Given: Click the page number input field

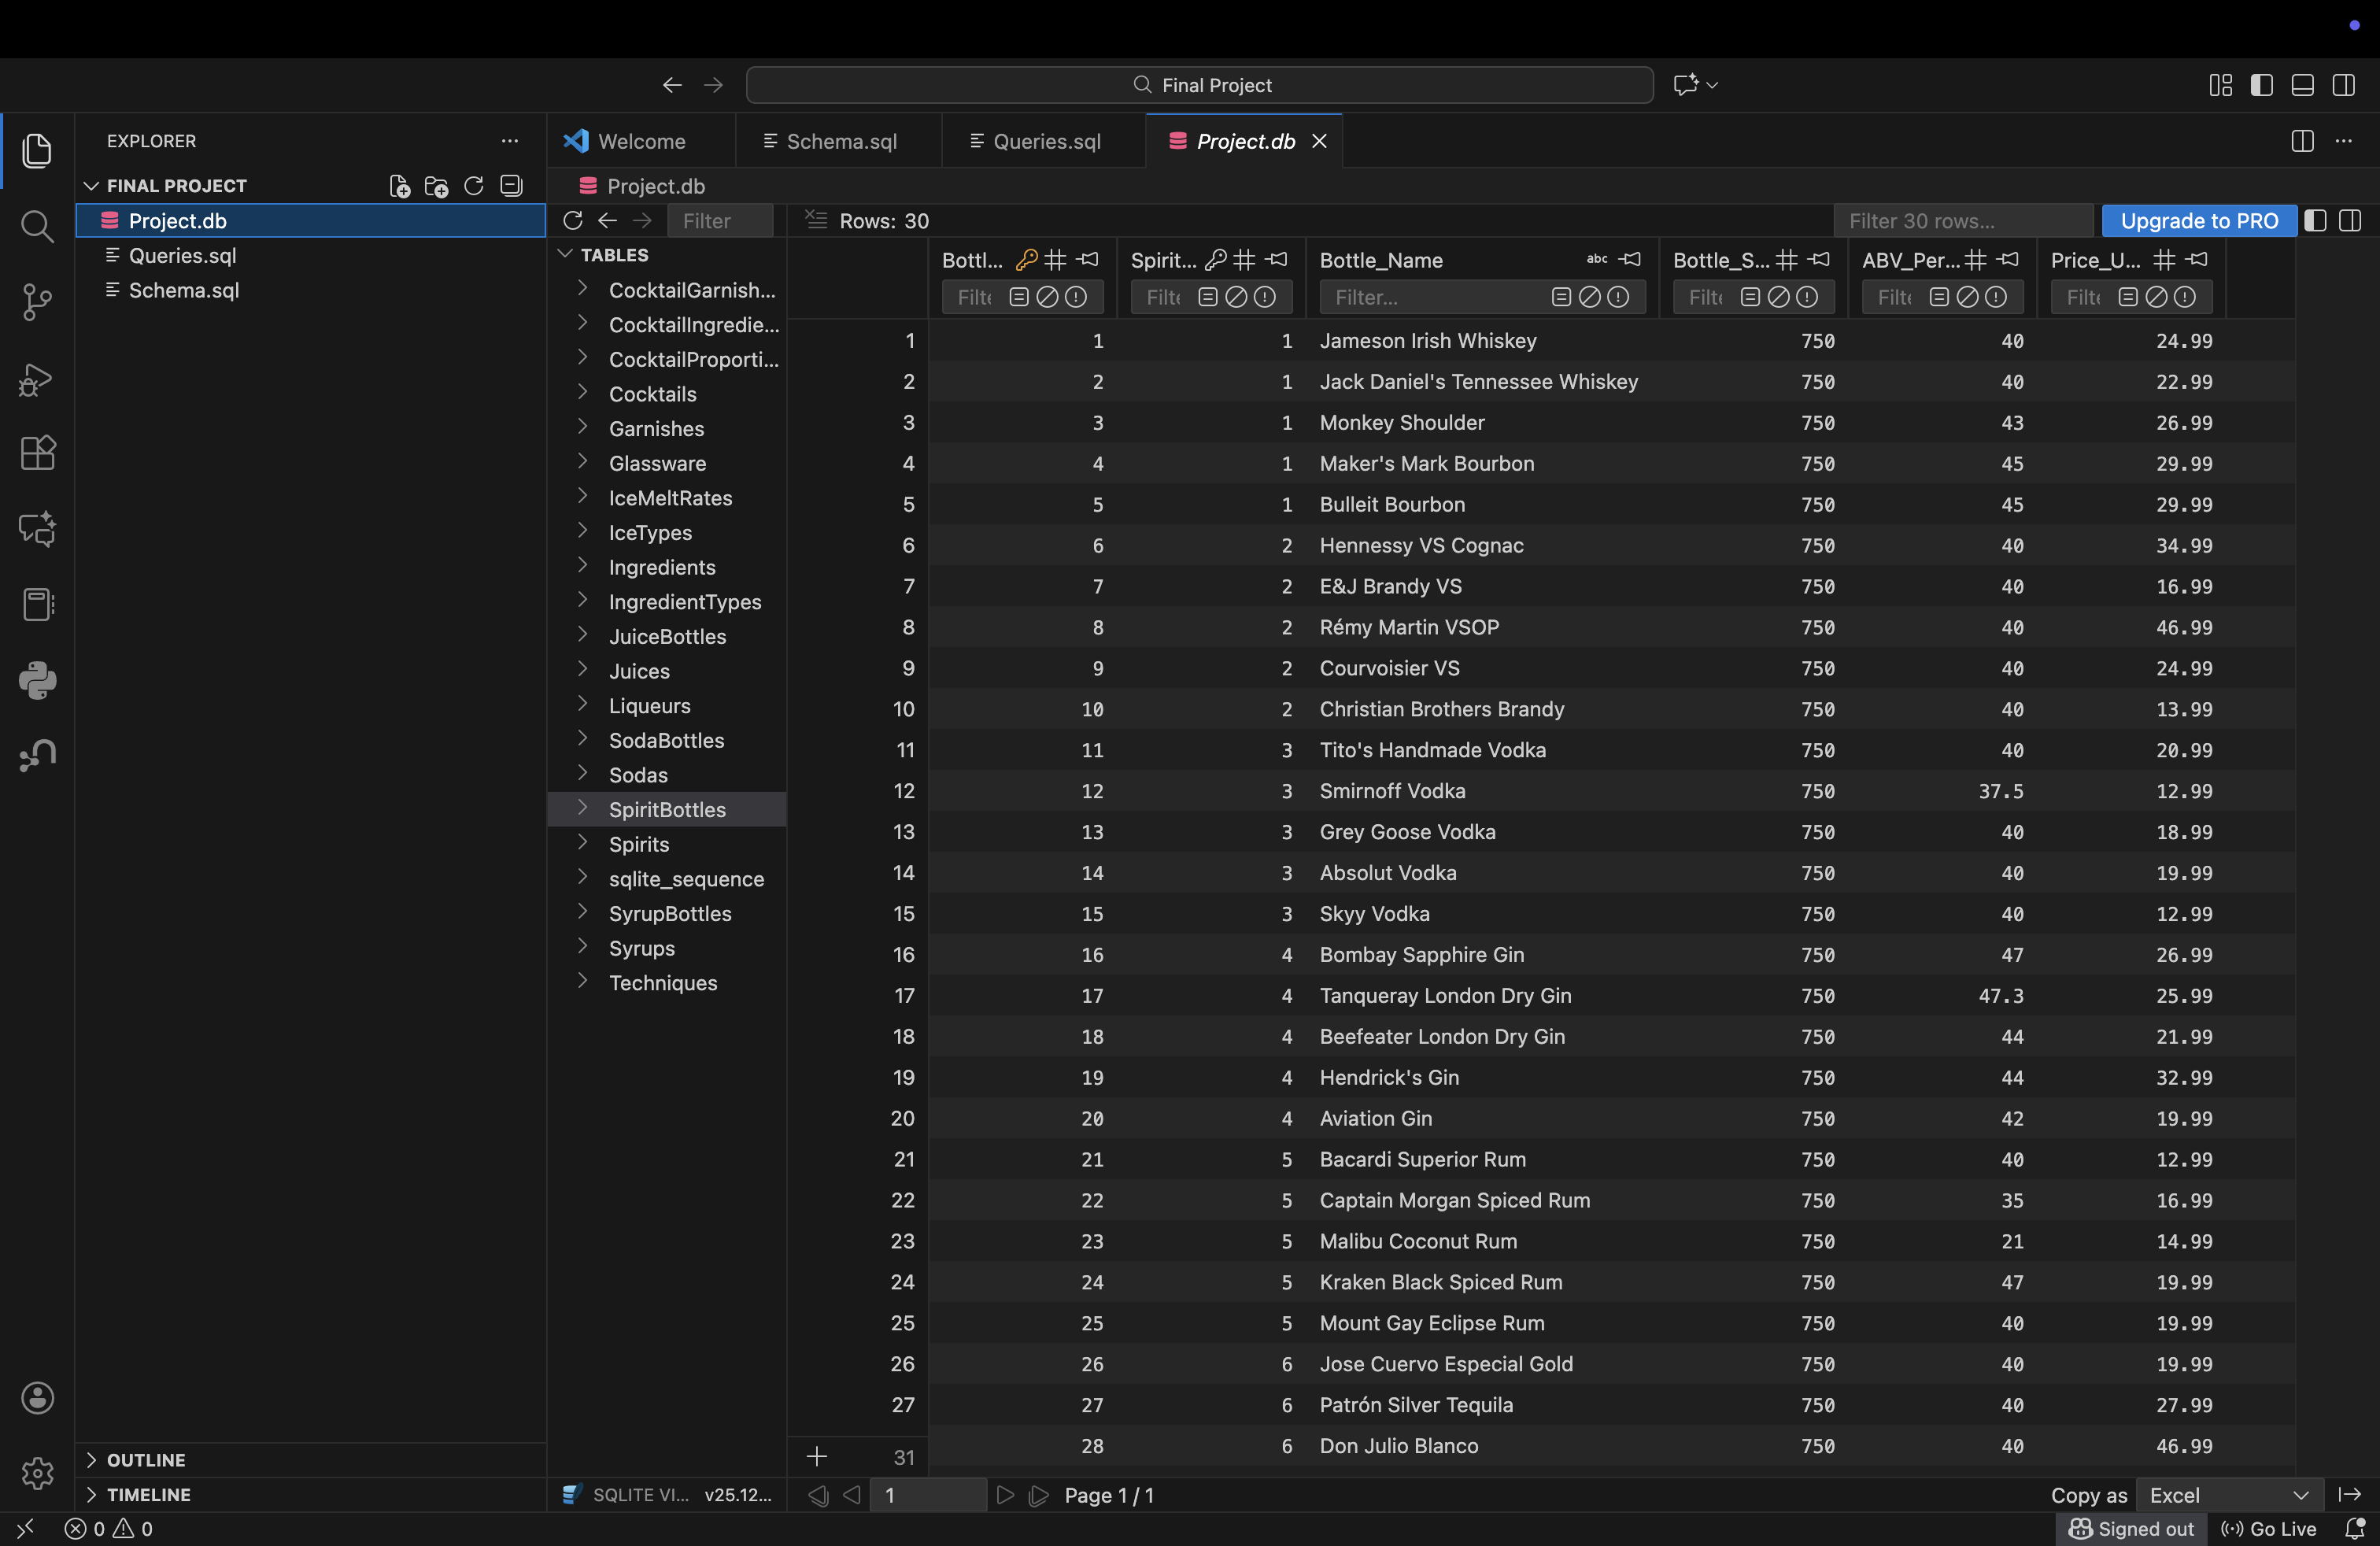Looking at the screenshot, I should tap(928, 1495).
